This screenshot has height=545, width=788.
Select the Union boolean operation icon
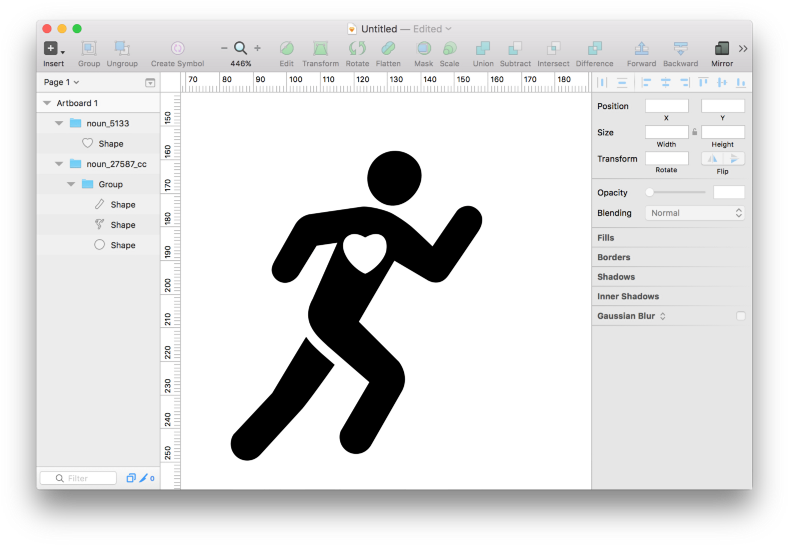click(483, 48)
